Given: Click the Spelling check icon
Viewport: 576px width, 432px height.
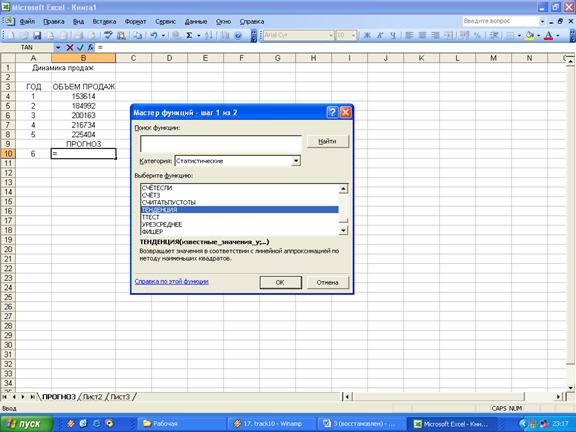Looking at the screenshot, I should pos(108,35).
